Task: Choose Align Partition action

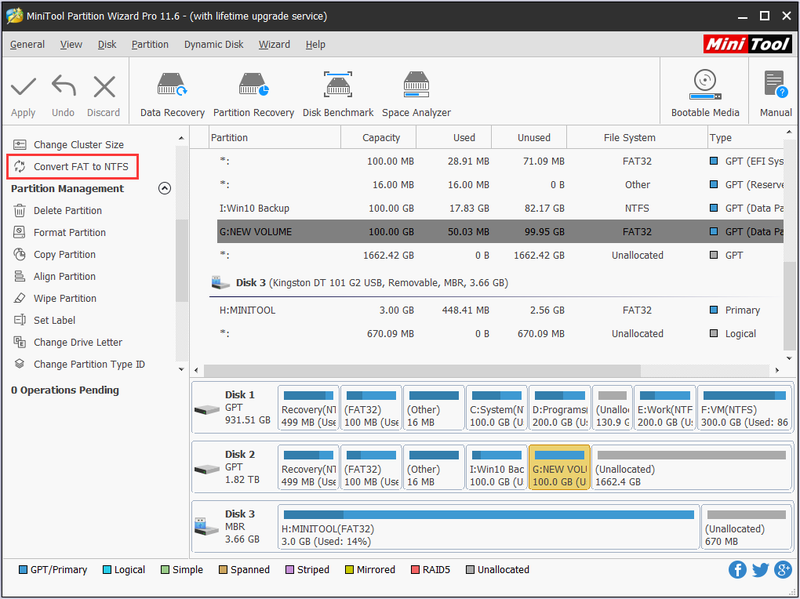Action: tap(54, 277)
